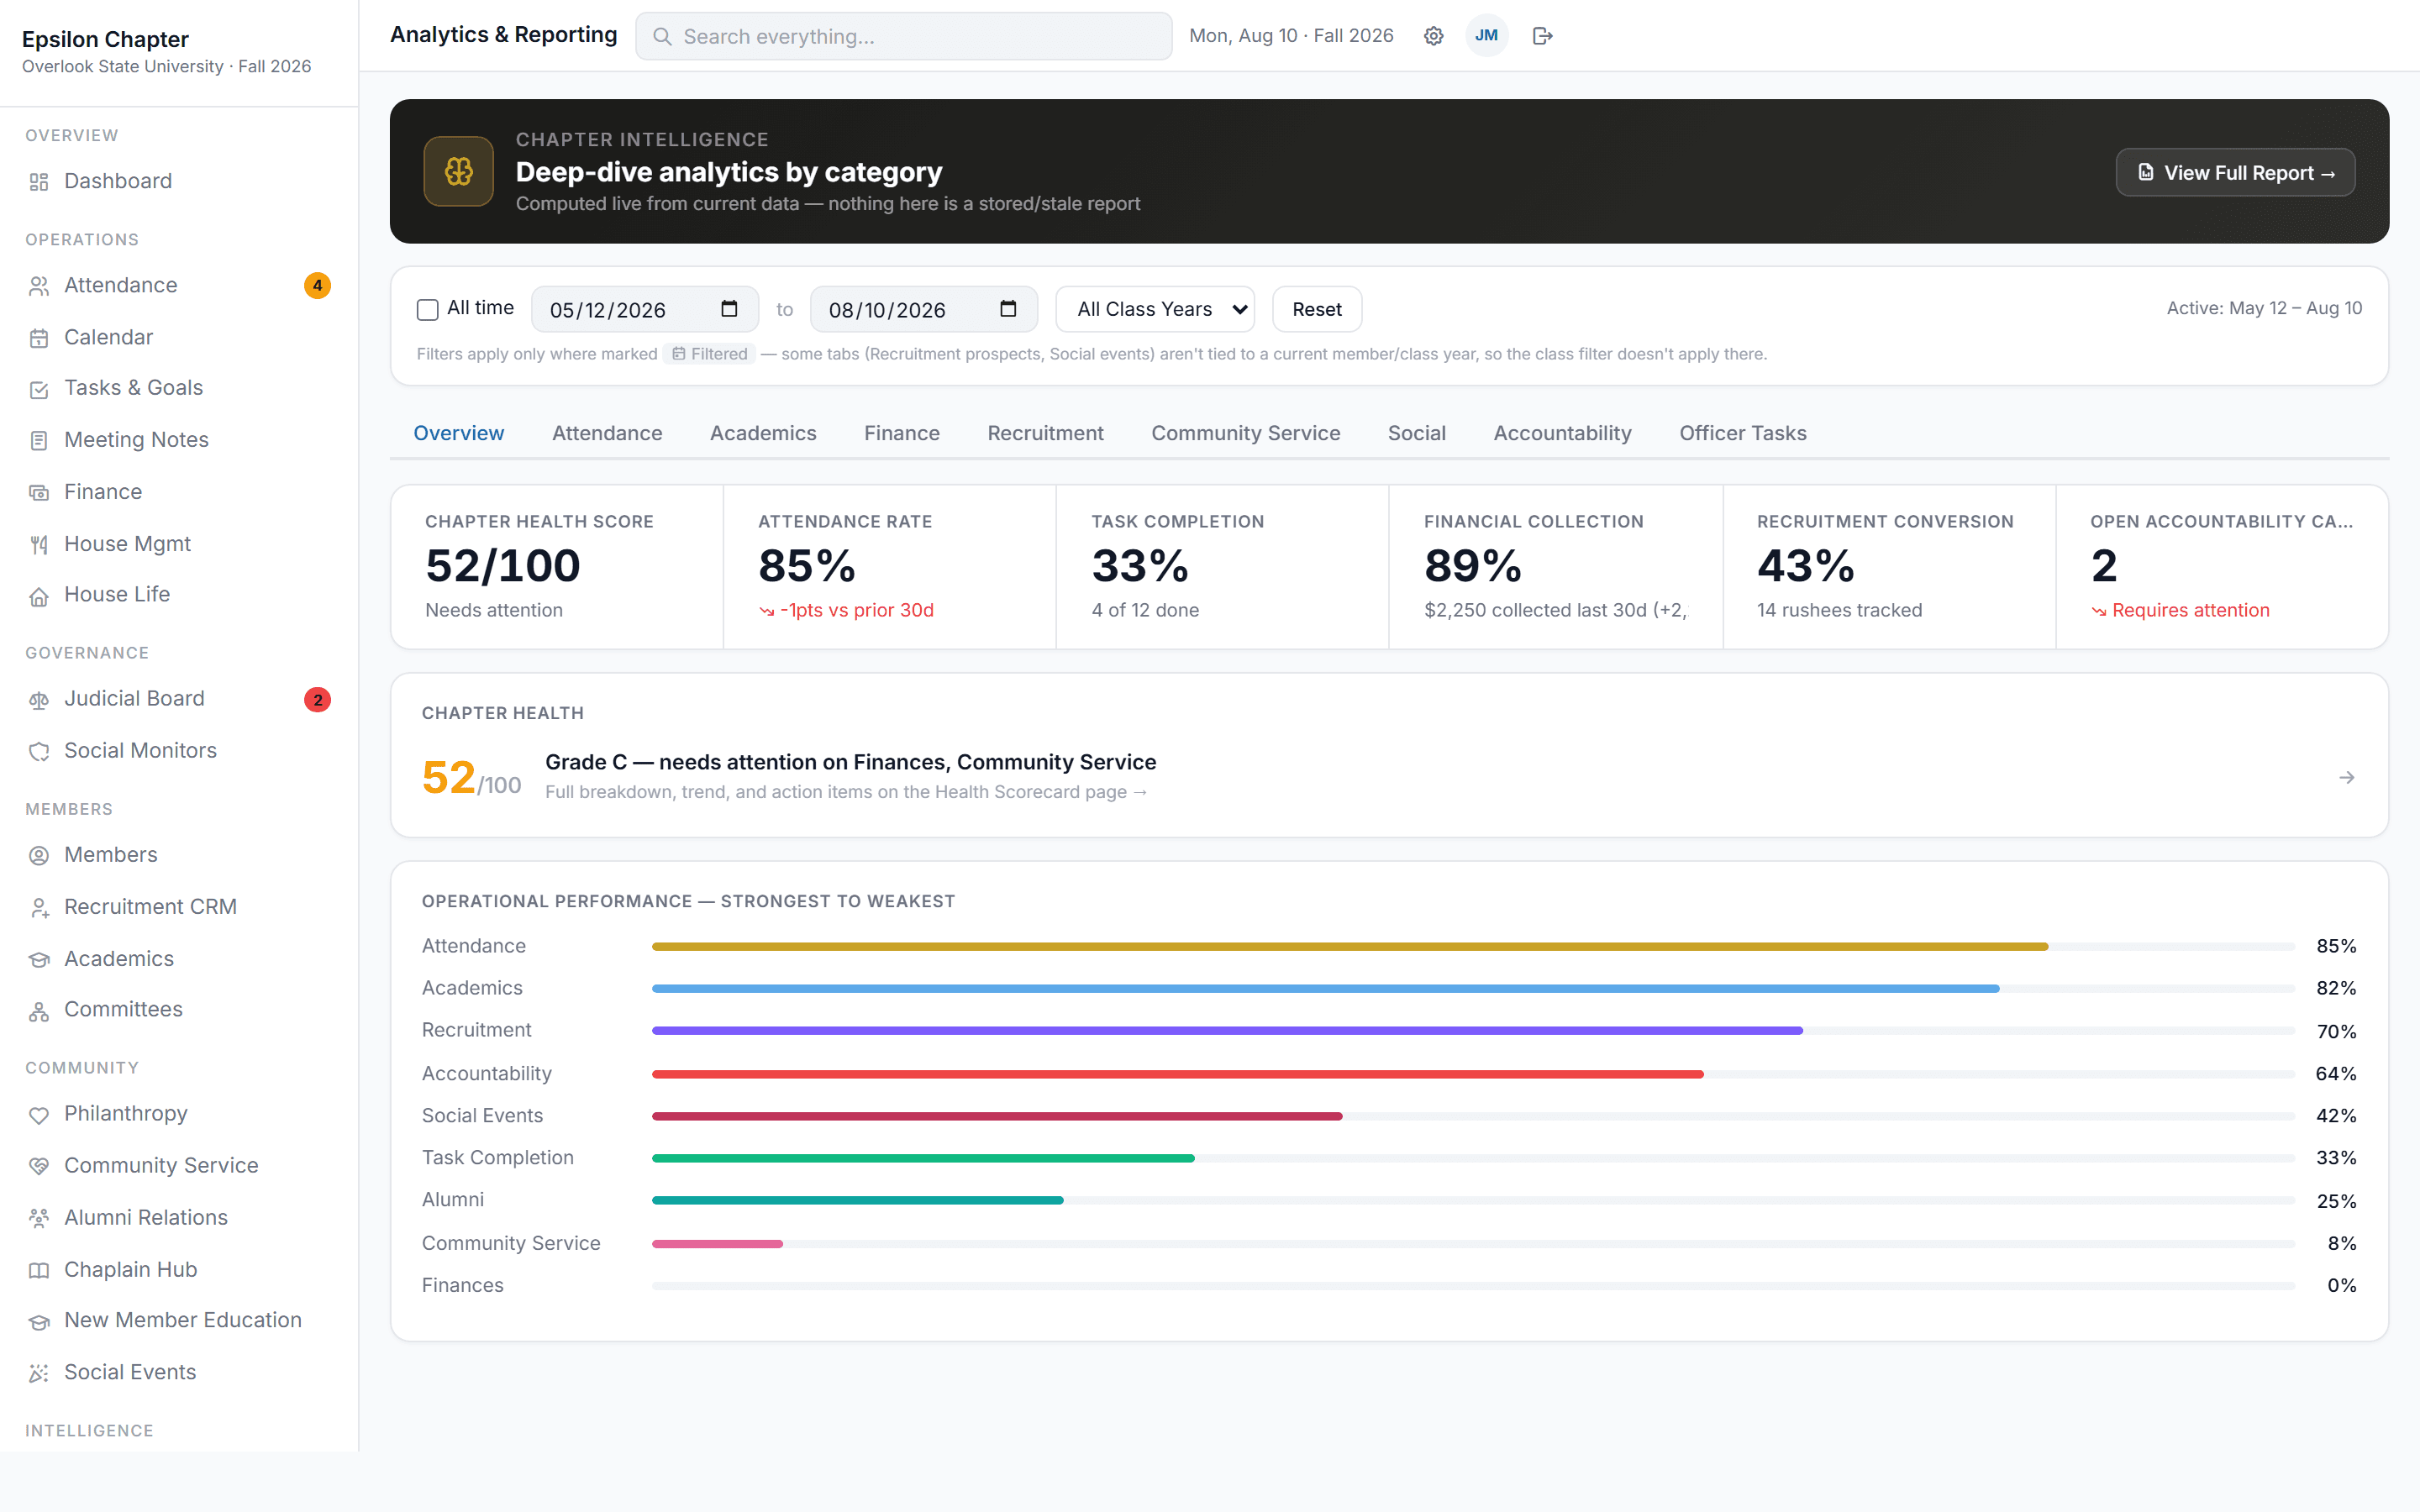Switch to the Academics analytics tab
Viewport: 2420px width, 1512px height.
click(x=763, y=434)
